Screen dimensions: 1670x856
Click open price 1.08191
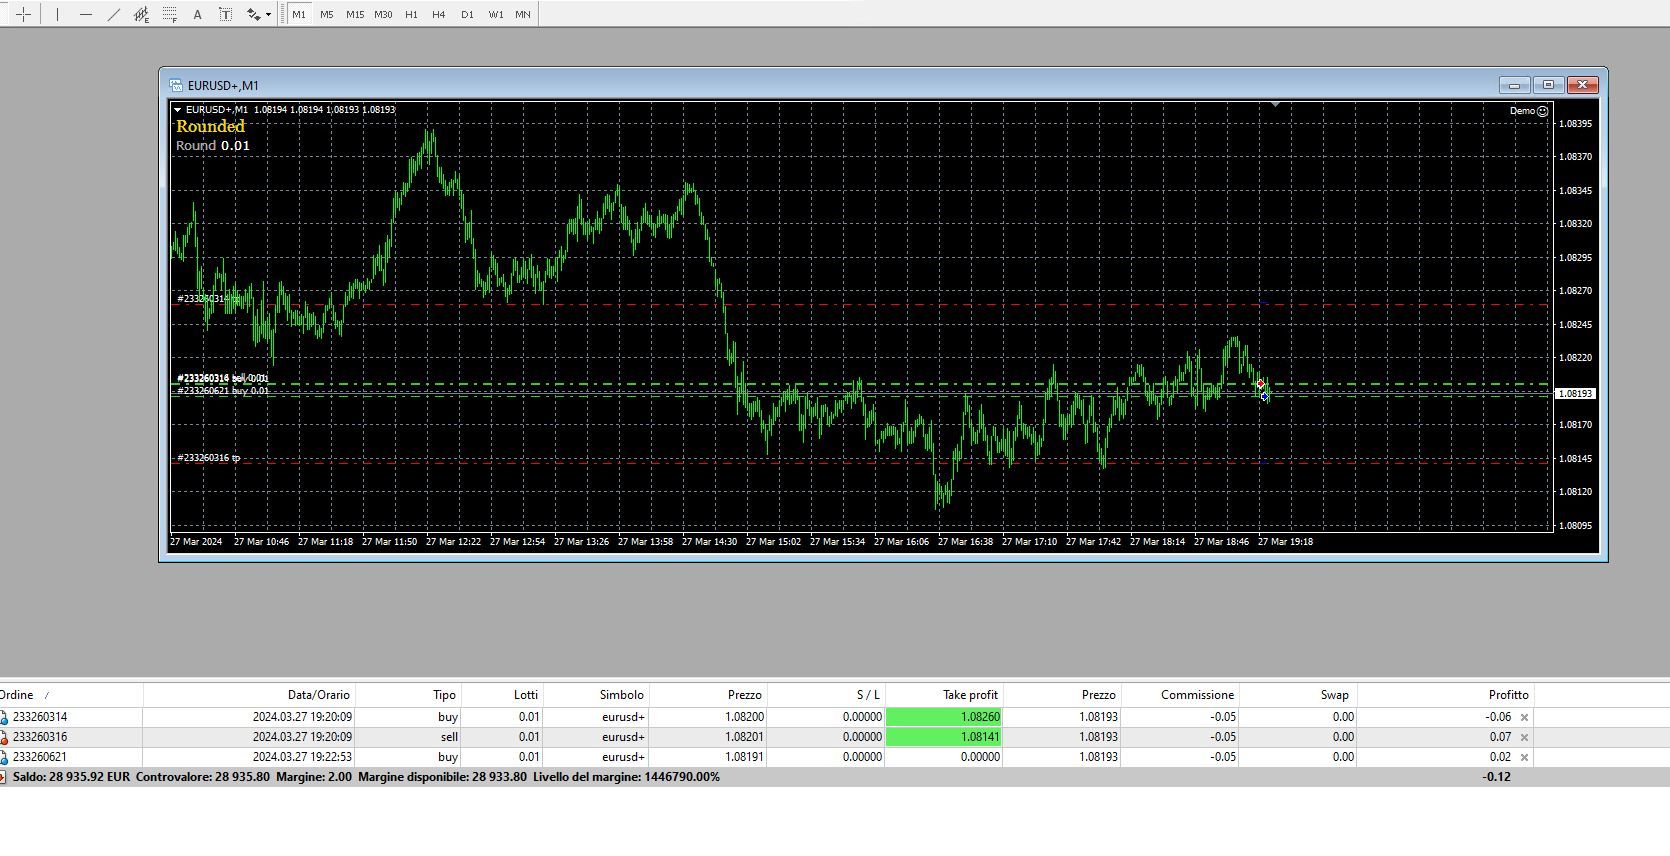coord(744,757)
